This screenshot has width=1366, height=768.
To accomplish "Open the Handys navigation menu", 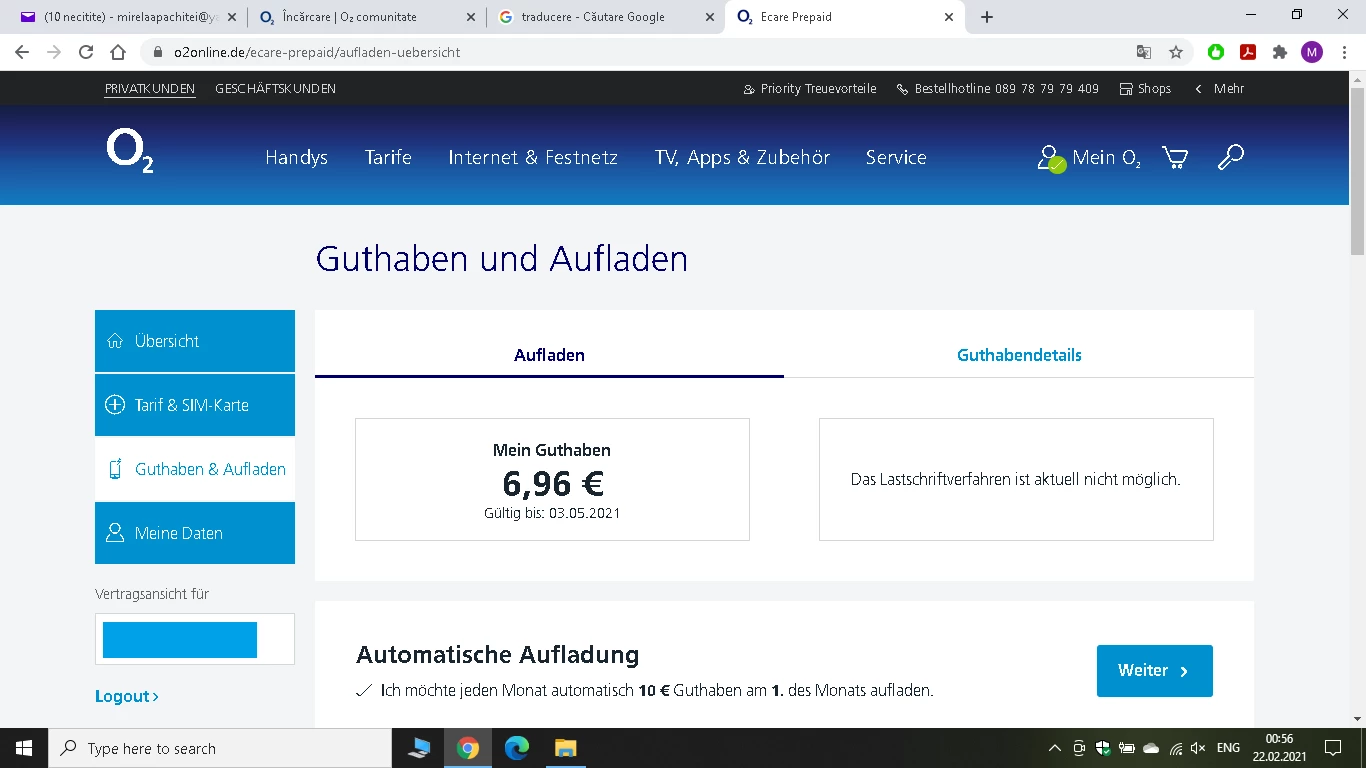I will coord(296,157).
